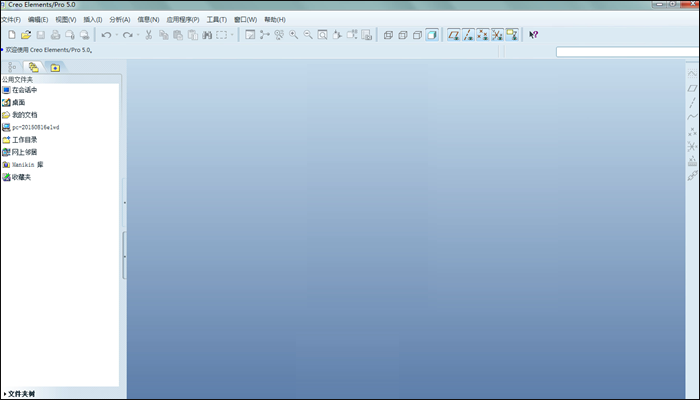Click the Spin Center icon

[x=265, y=35]
